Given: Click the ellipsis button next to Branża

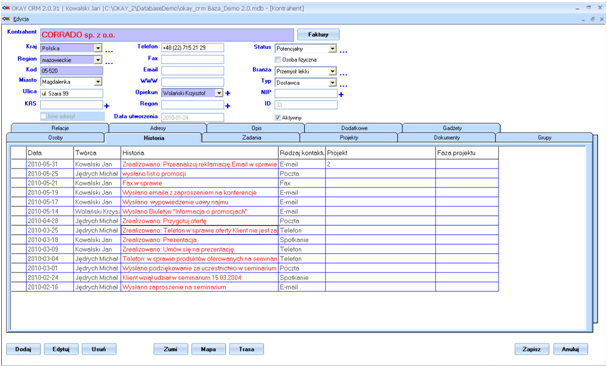Looking at the screenshot, I should point(343,74).
